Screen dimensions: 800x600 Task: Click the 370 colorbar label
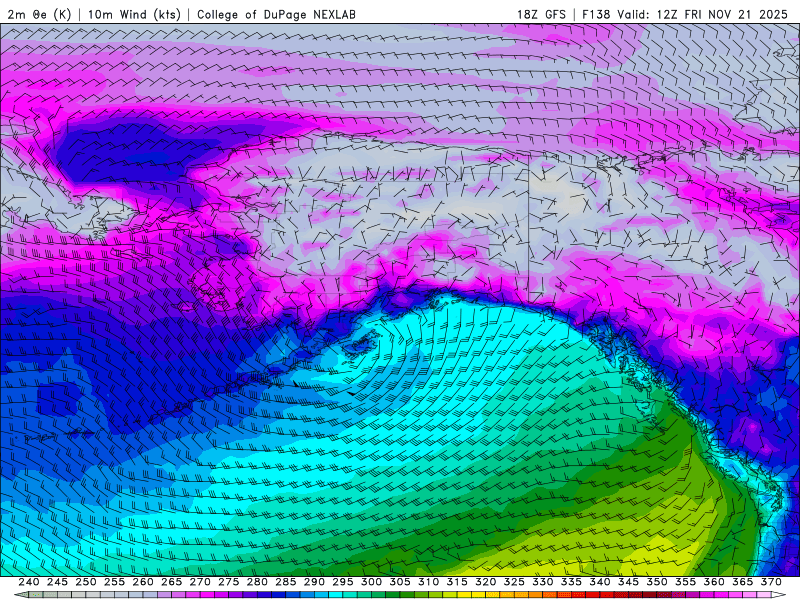coord(771,582)
